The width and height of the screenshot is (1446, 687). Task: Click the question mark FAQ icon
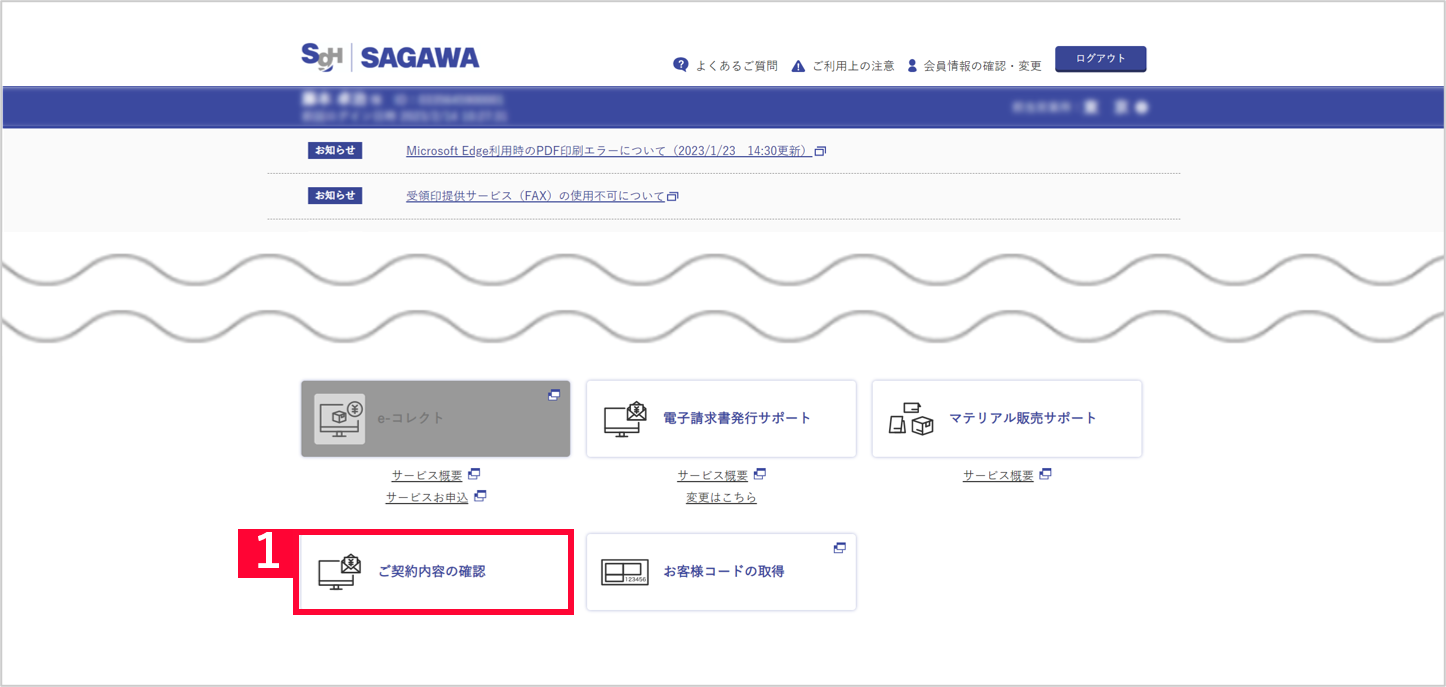point(681,65)
